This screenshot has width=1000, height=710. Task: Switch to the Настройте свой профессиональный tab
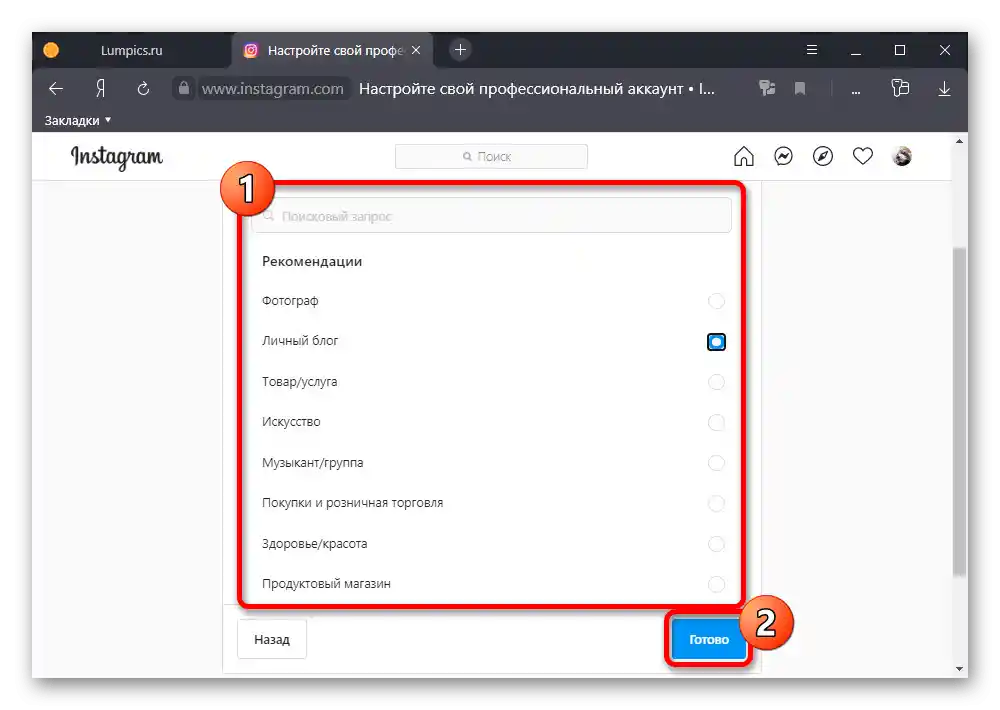coord(334,50)
